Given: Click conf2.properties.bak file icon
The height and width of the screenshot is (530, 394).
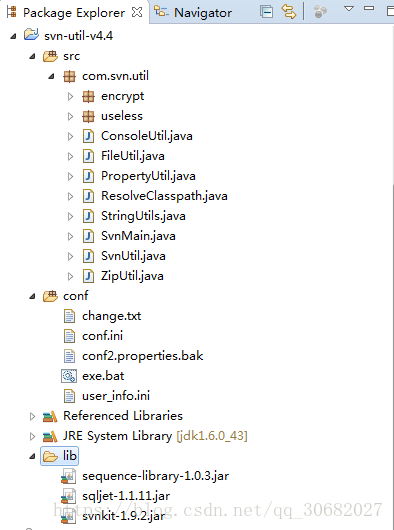Looking at the screenshot, I should (x=69, y=356).
